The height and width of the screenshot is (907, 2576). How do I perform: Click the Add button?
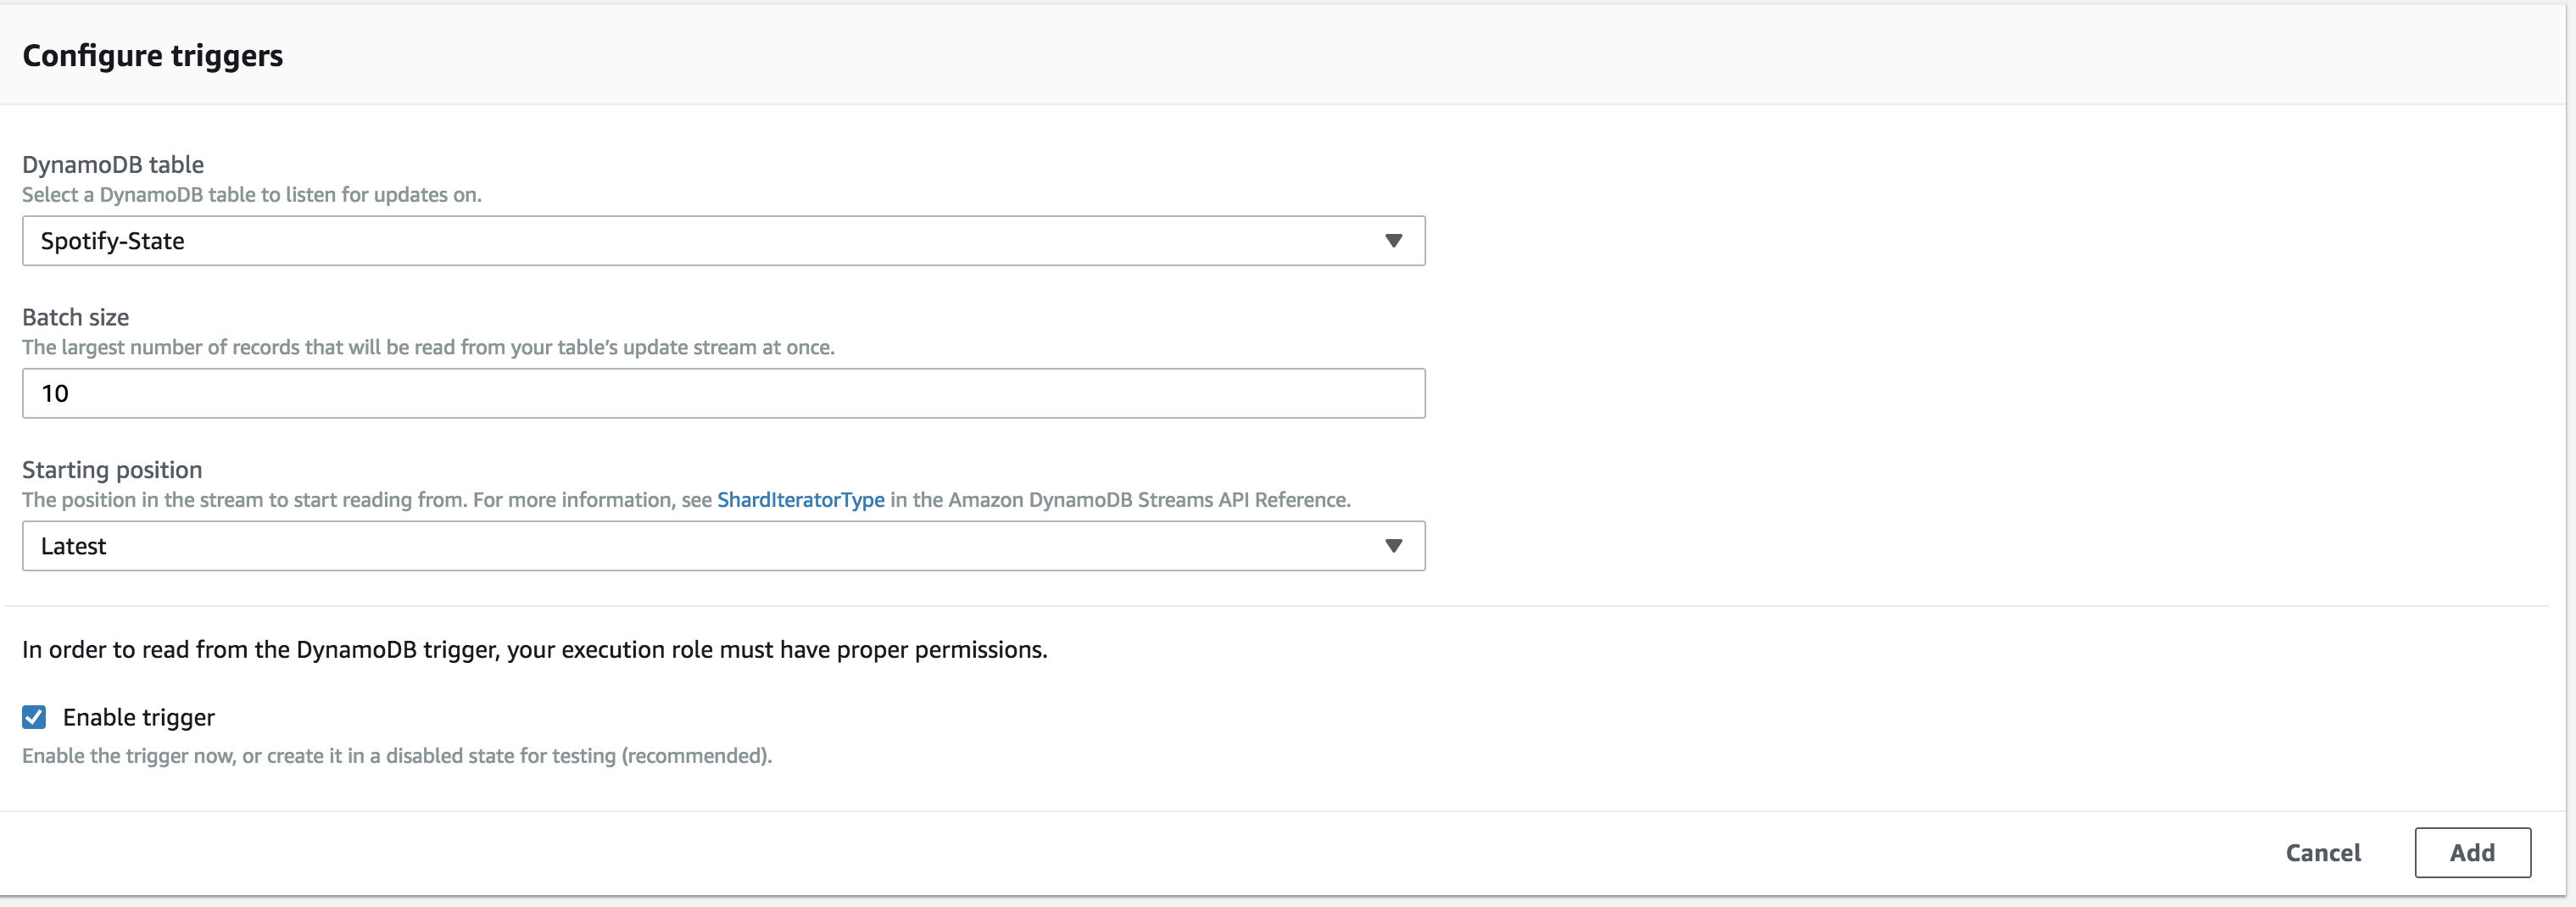(x=2472, y=853)
